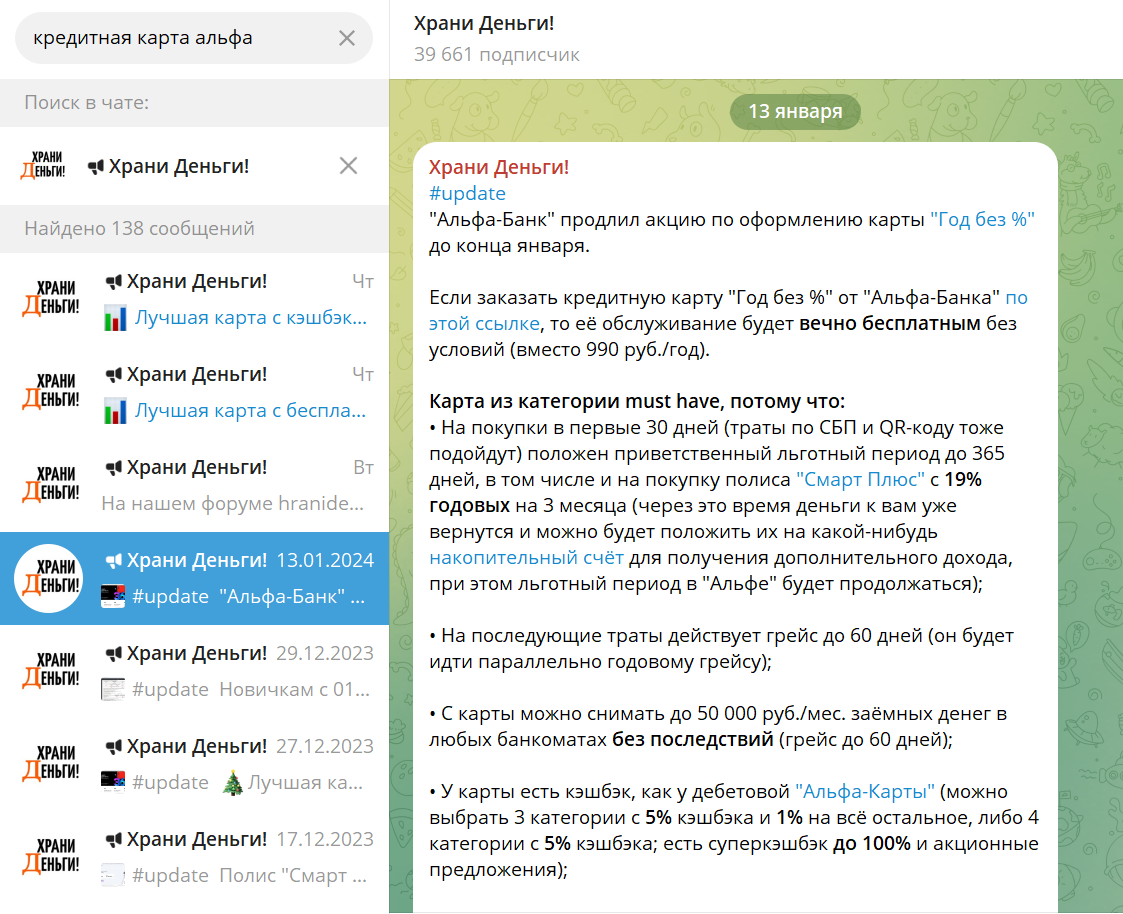The width and height of the screenshot is (1123, 914).
Task: Click the megaphone icon in the 29.12.2023 result
Action: tap(113, 654)
